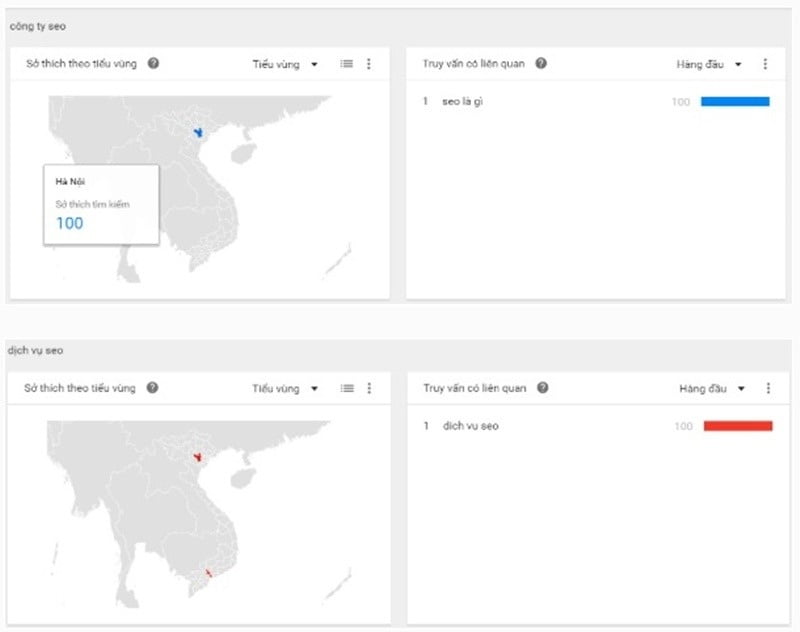This screenshot has height=632, width=800.
Task: Click the list view icon in the bottom regions panel
Action: click(346, 388)
